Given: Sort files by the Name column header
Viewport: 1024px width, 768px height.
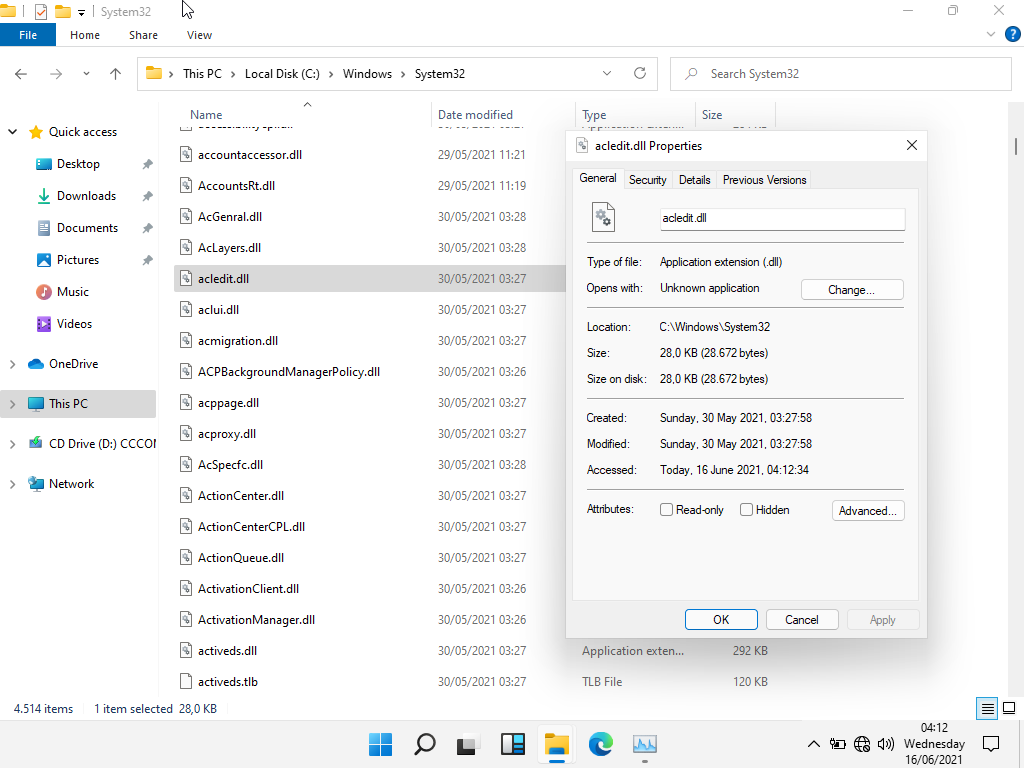Looking at the screenshot, I should click(x=206, y=114).
